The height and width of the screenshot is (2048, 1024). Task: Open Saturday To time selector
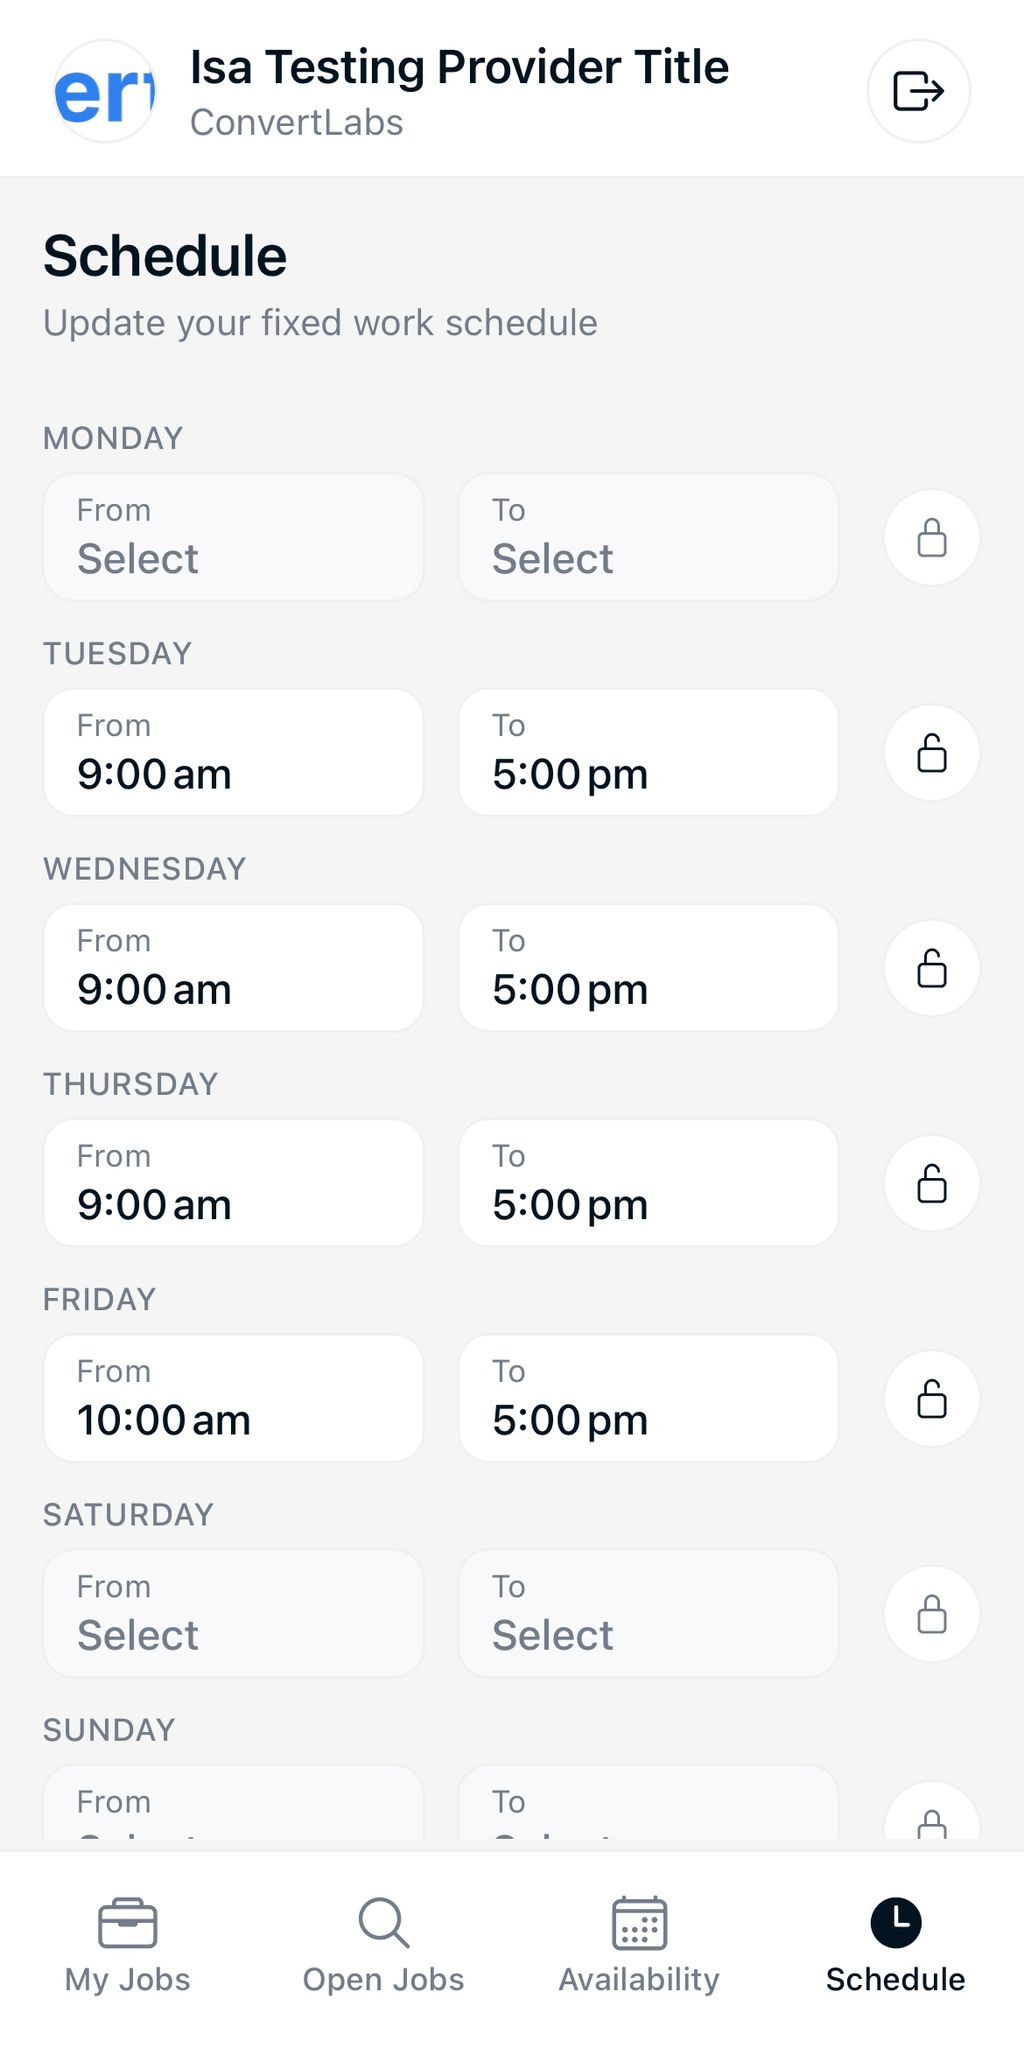click(648, 1614)
